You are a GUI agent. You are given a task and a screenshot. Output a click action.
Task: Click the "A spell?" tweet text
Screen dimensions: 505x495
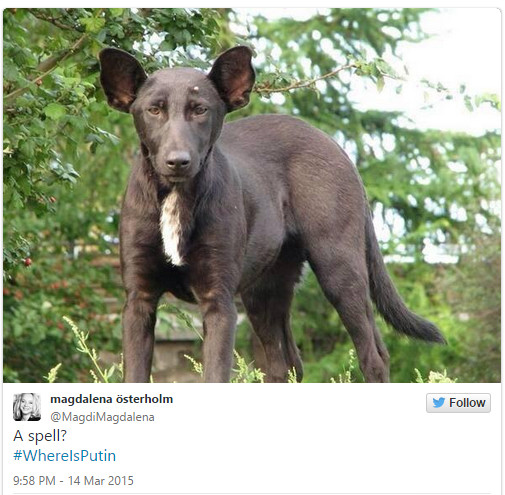(x=40, y=436)
